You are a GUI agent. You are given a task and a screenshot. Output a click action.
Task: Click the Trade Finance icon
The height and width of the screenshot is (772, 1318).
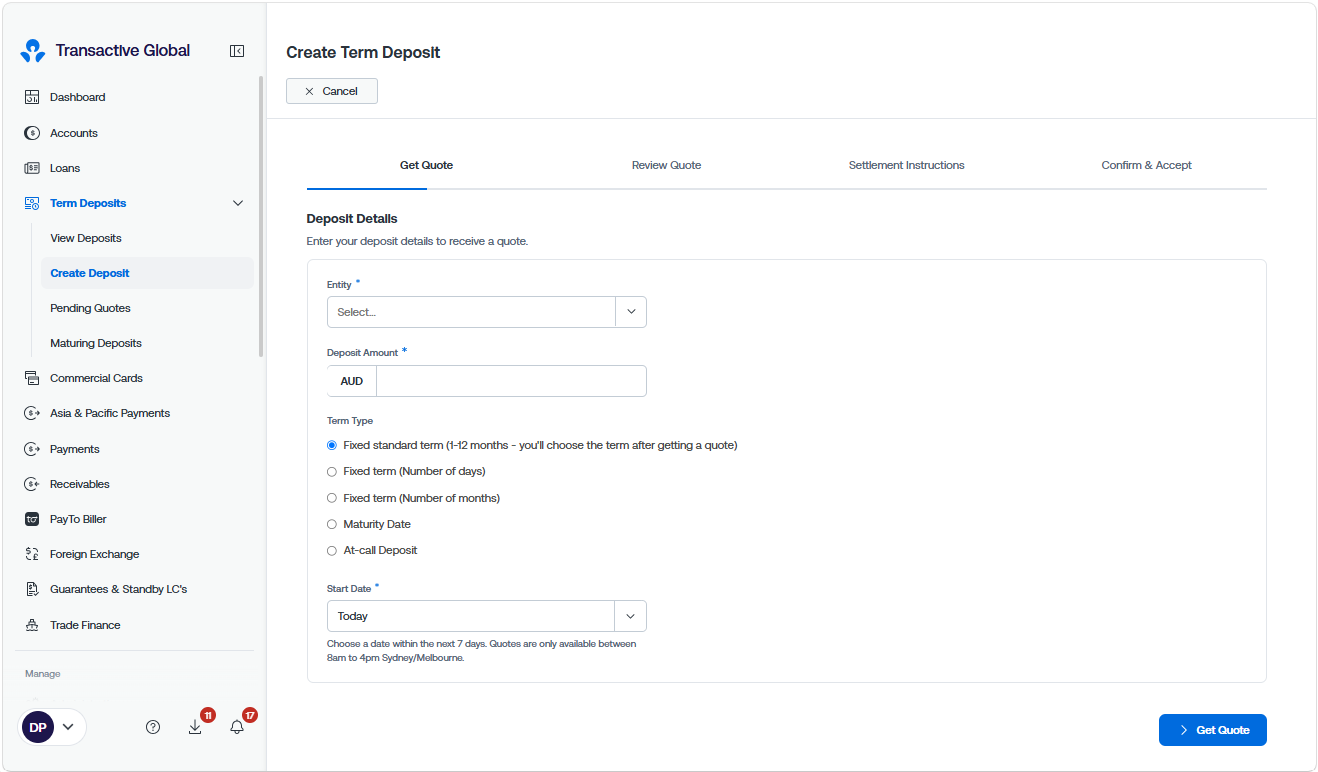pos(31,625)
